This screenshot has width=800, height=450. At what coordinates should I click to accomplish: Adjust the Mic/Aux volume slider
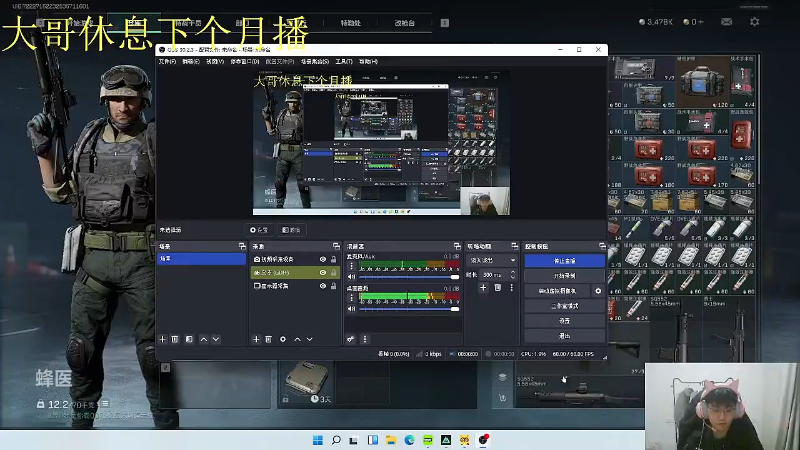[409, 277]
